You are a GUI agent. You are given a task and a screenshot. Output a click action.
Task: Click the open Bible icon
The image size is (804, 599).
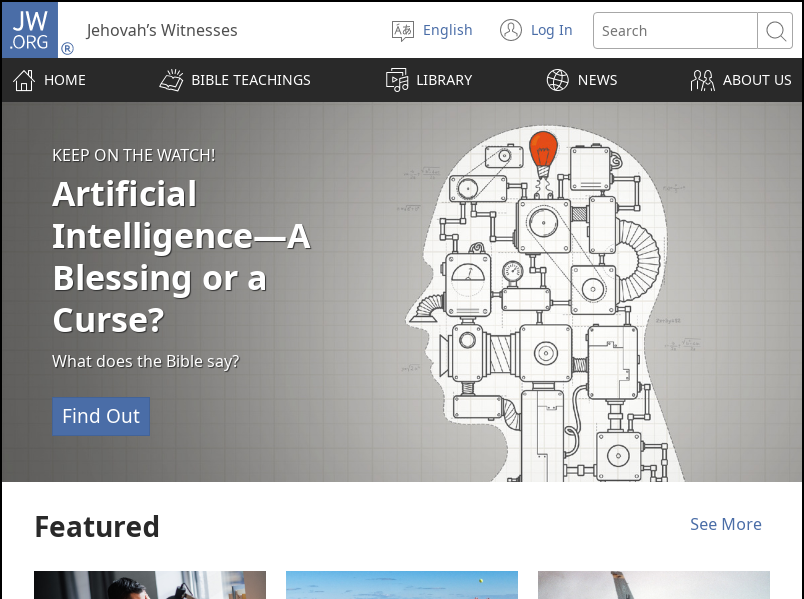tap(171, 80)
